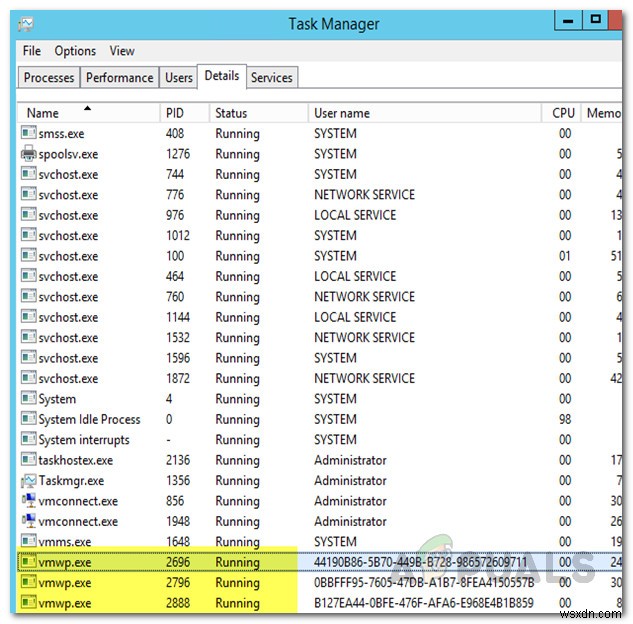The width and height of the screenshot is (633, 624).
Task: Sort by the Memory column header
Action: tap(602, 113)
